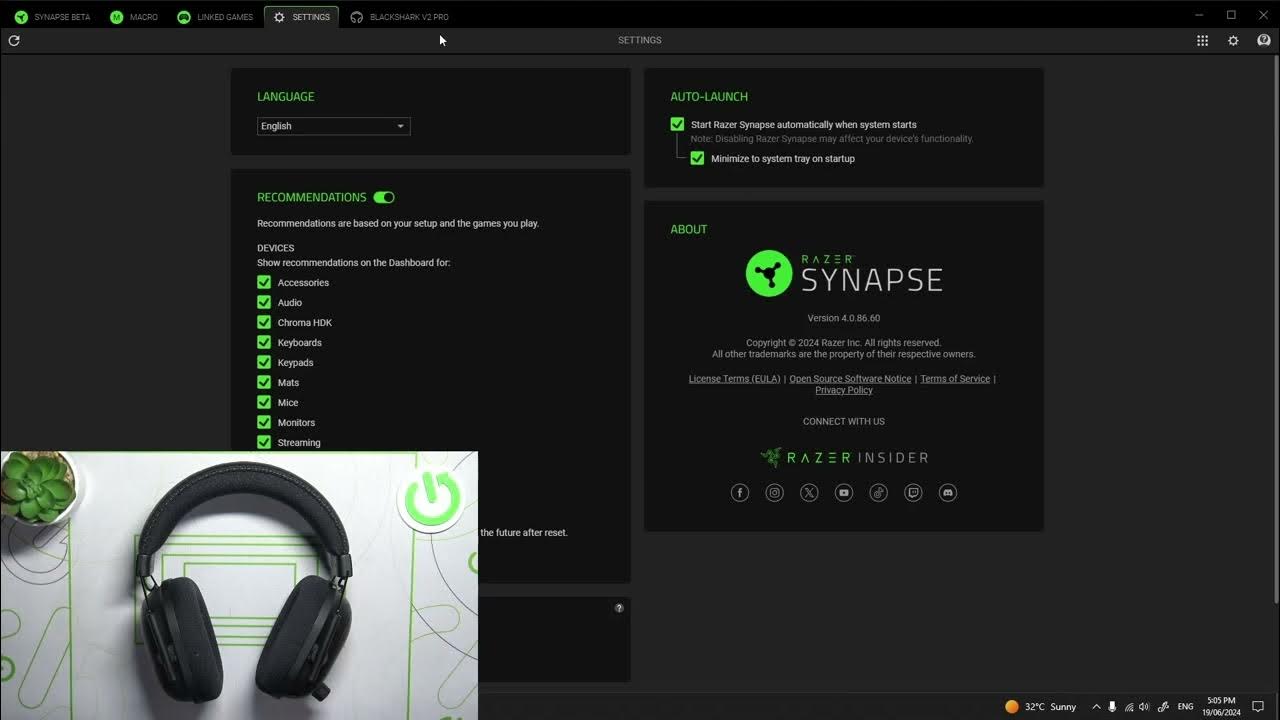Uncheck the Streaming checkbox
The height and width of the screenshot is (720, 1280).
tap(264, 442)
